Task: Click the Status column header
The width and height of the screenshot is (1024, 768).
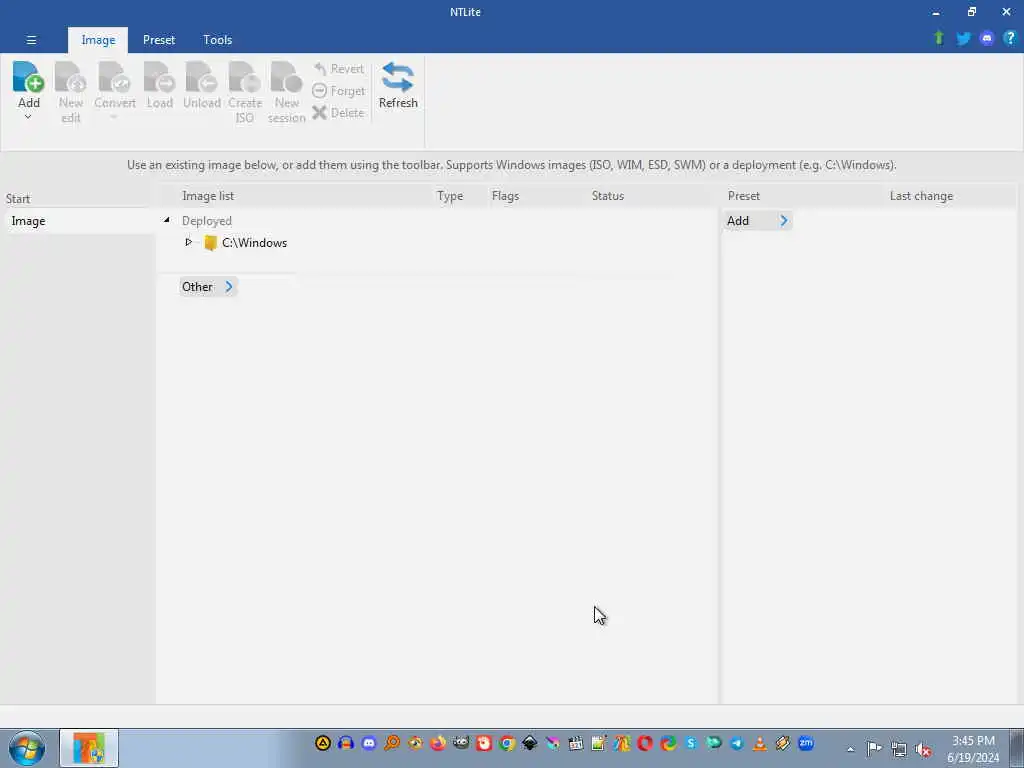Action: pyautogui.click(x=607, y=196)
